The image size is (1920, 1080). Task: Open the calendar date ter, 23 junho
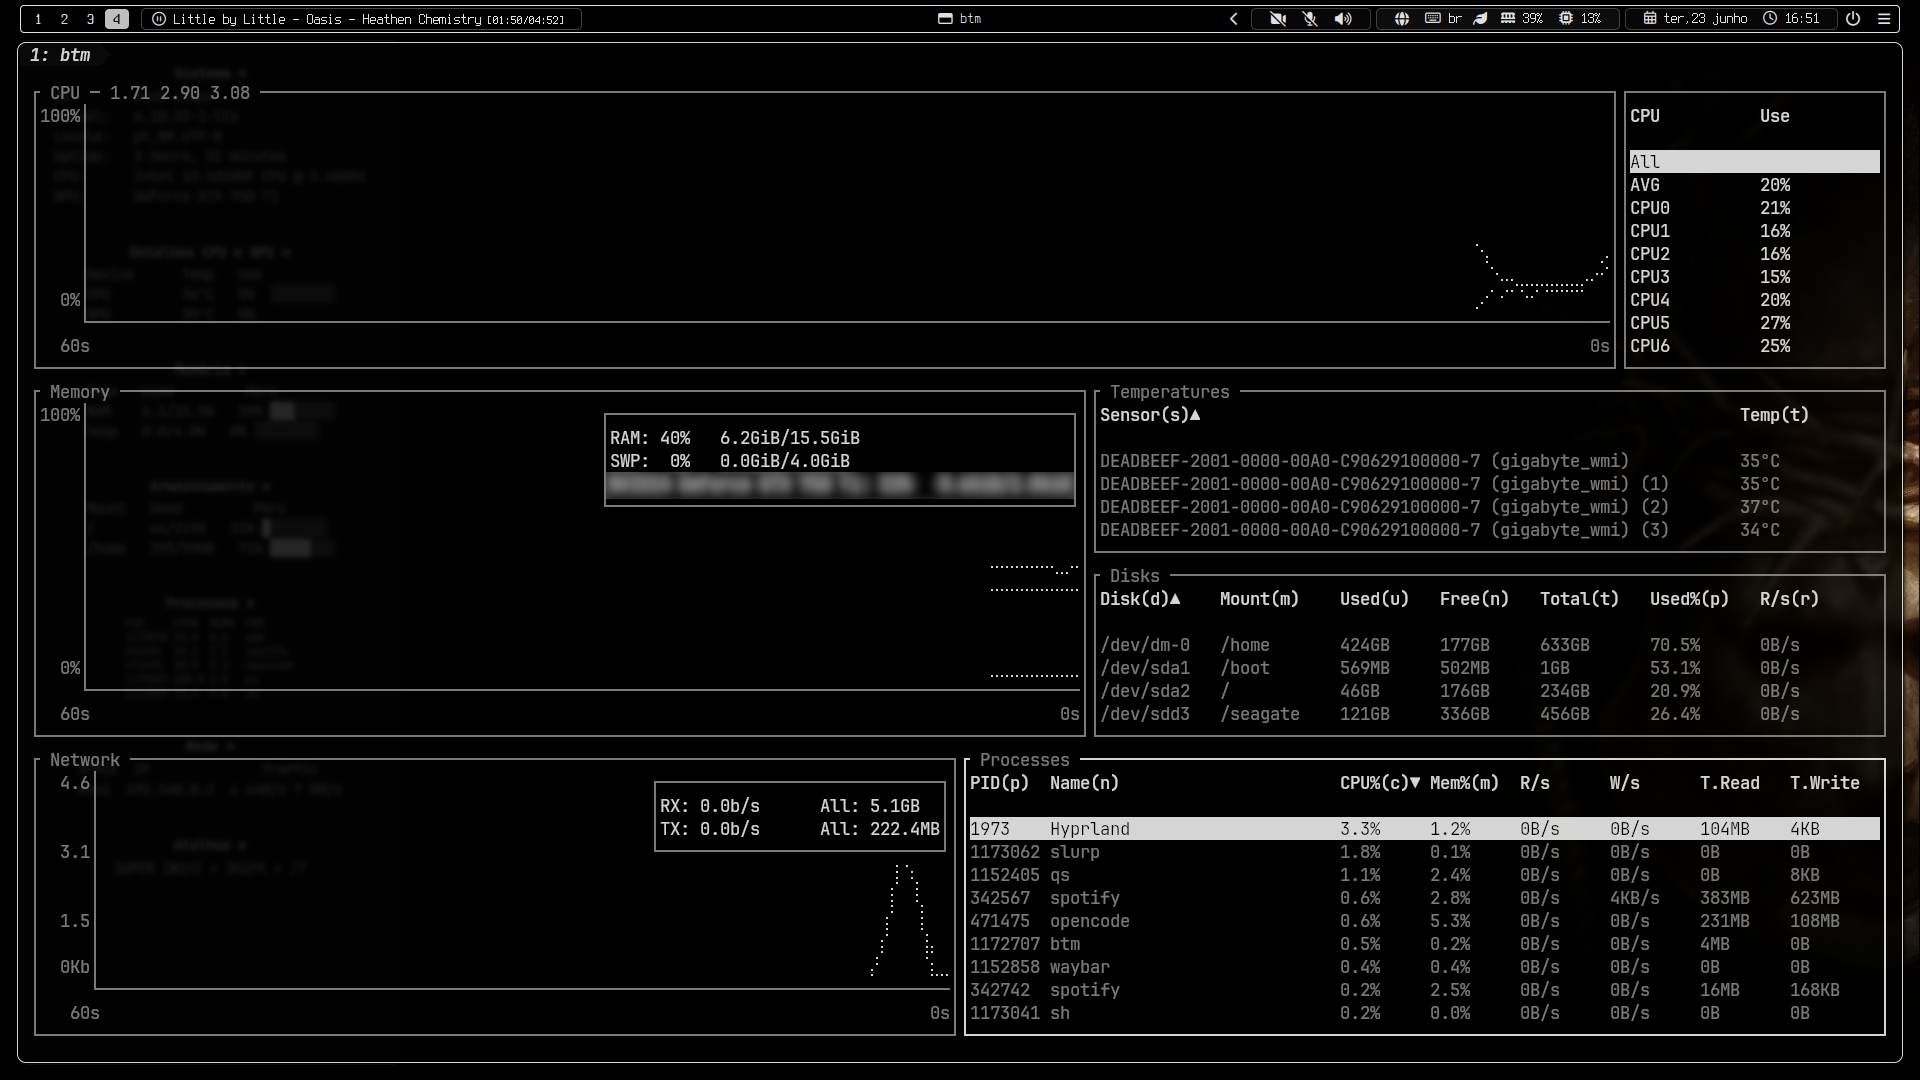click(x=1695, y=19)
